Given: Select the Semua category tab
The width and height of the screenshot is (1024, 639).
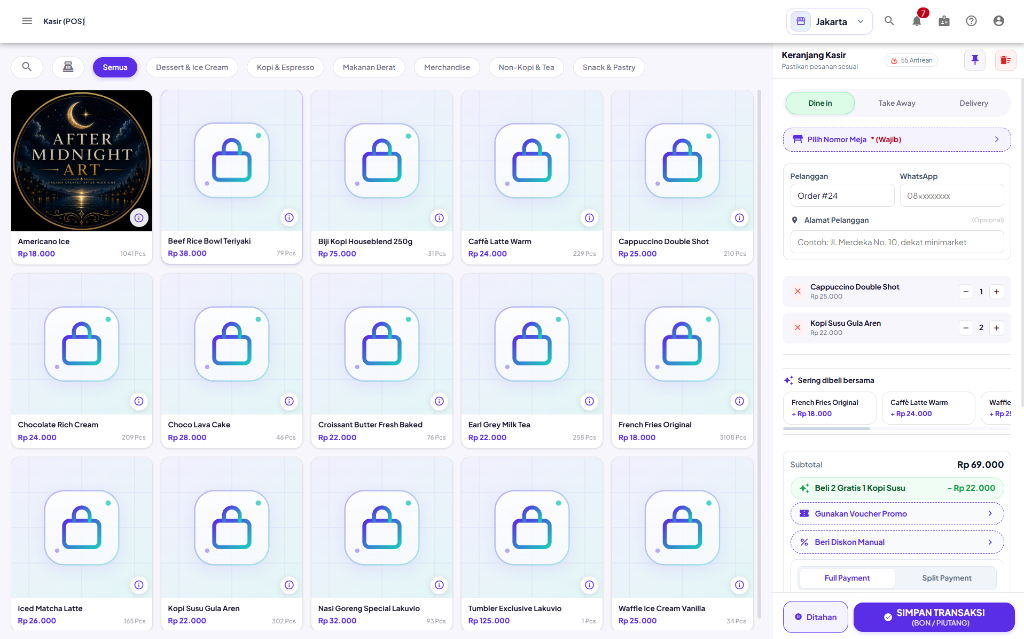Looking at the screenshot, I should click(x=115, y=67).
